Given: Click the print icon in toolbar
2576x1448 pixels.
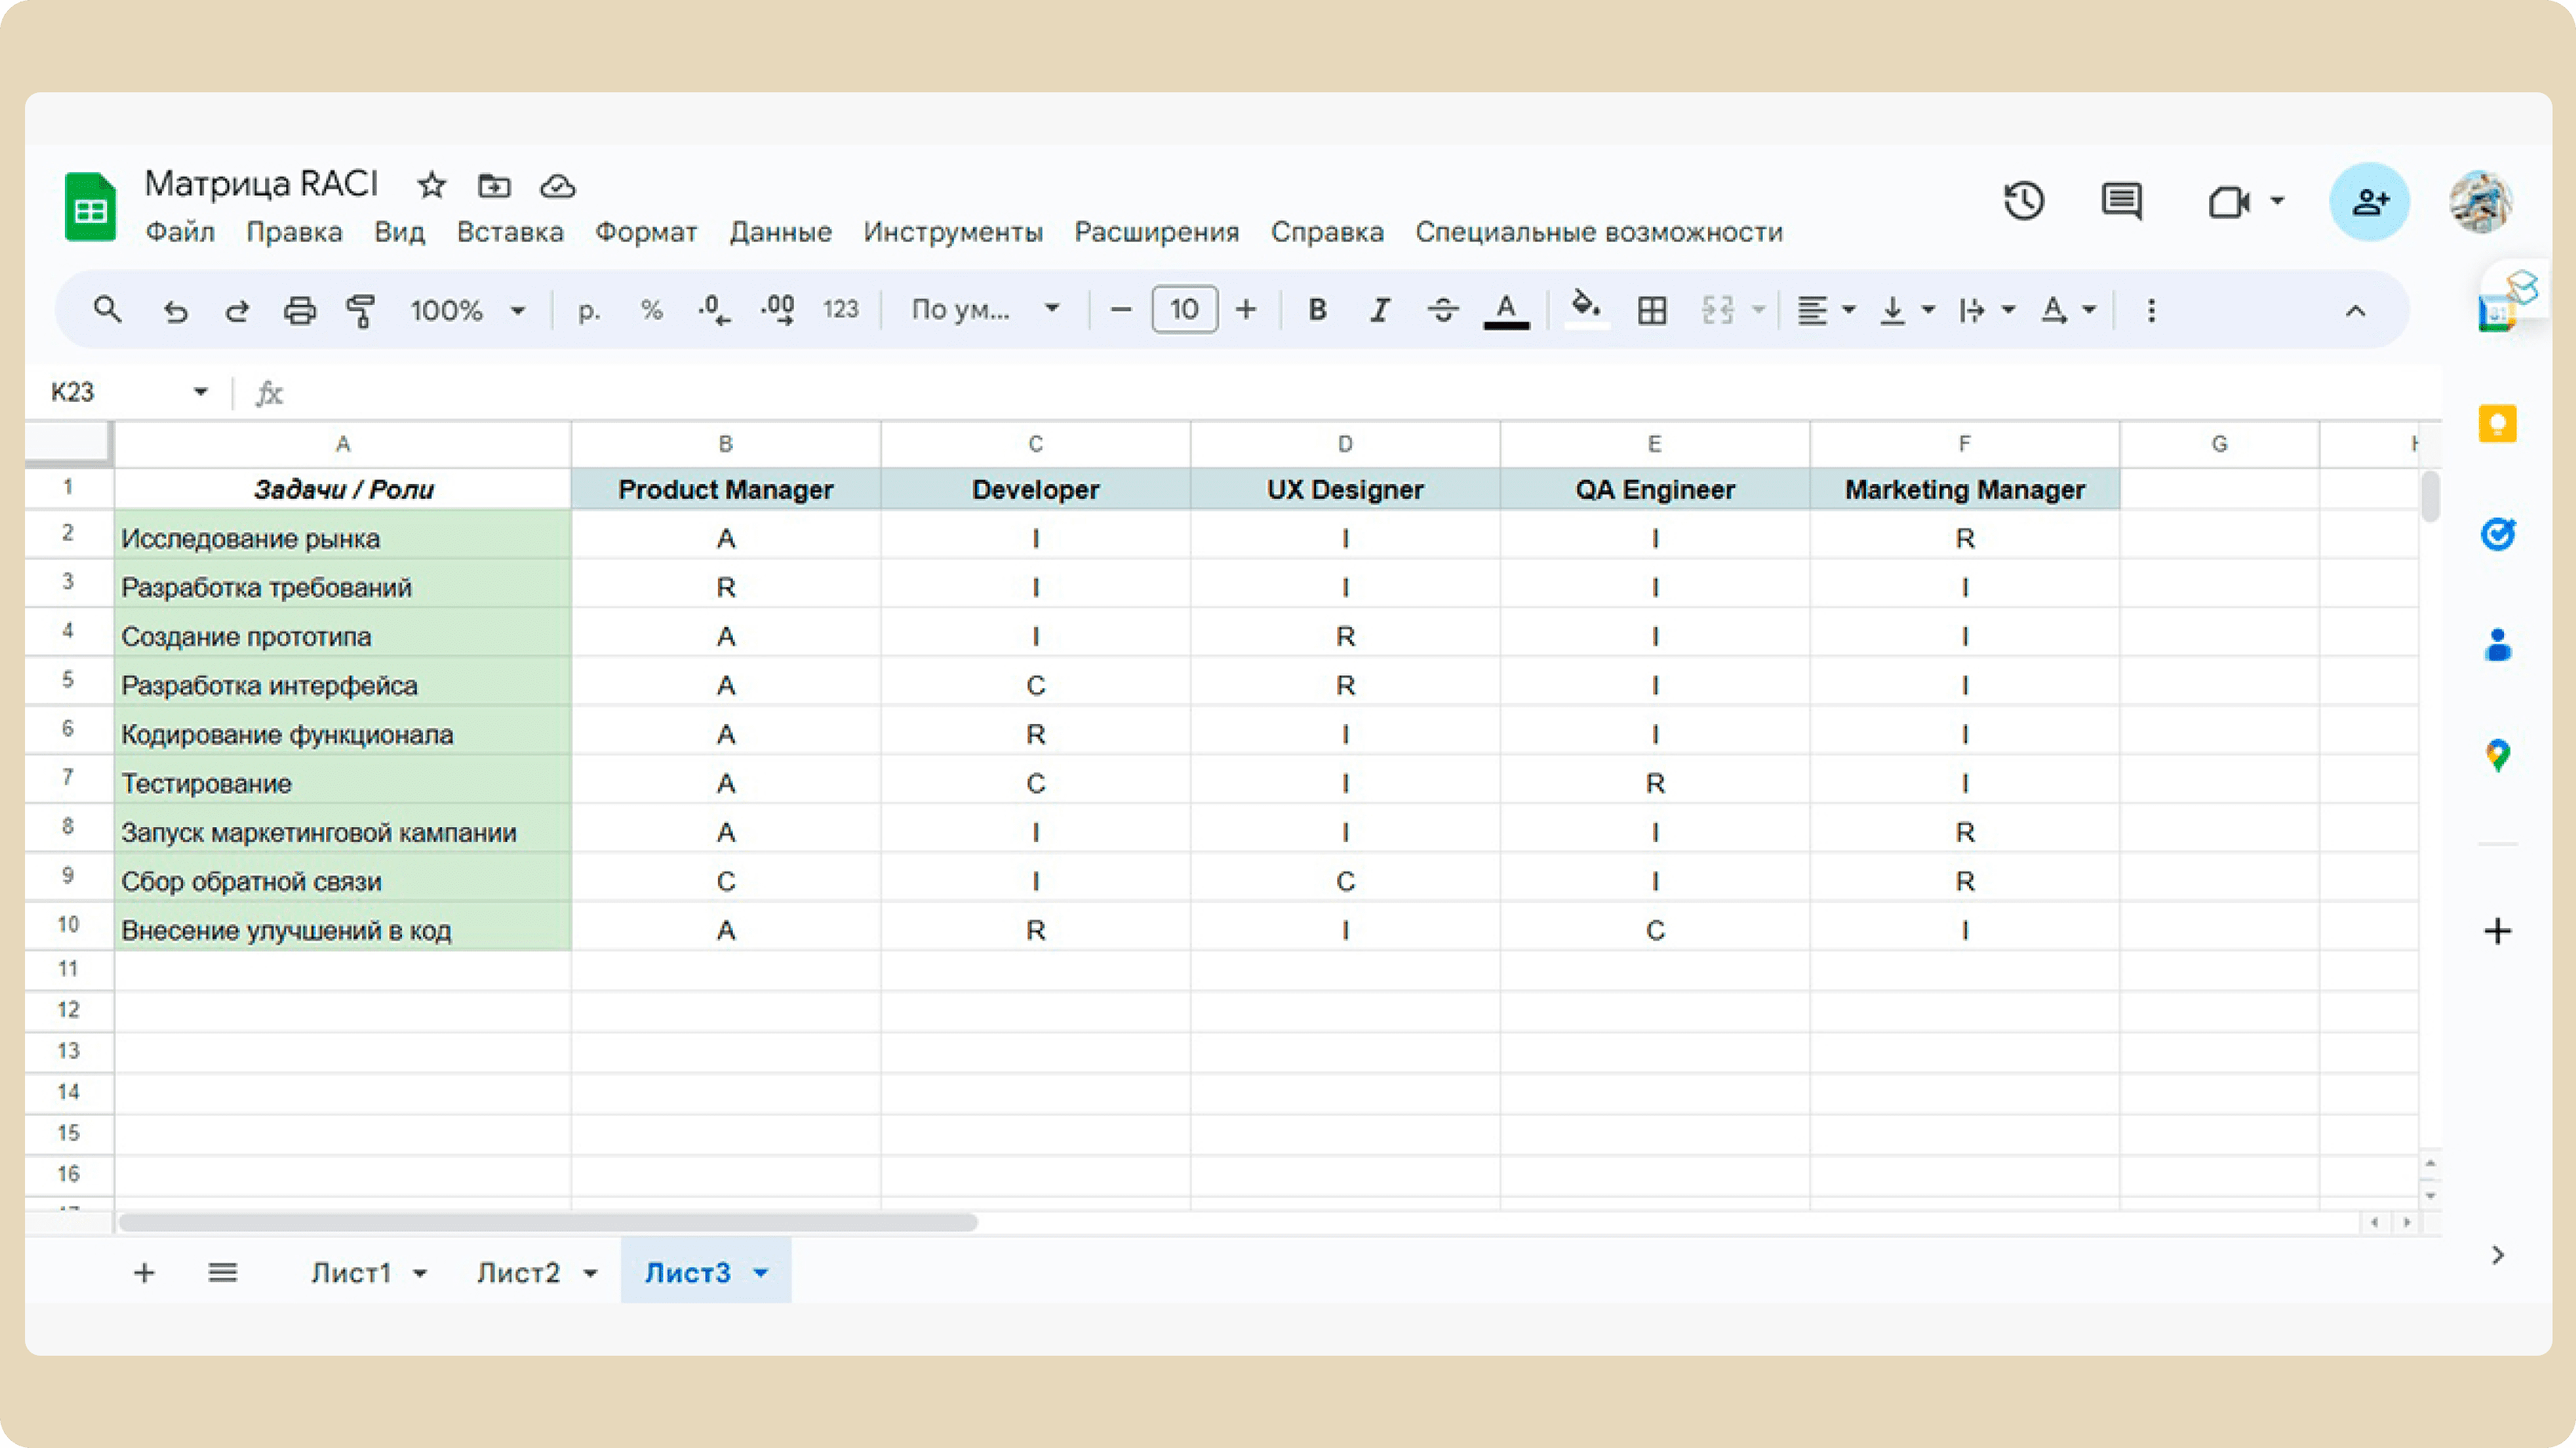Looking at the screenshot, I should (299, 311).
